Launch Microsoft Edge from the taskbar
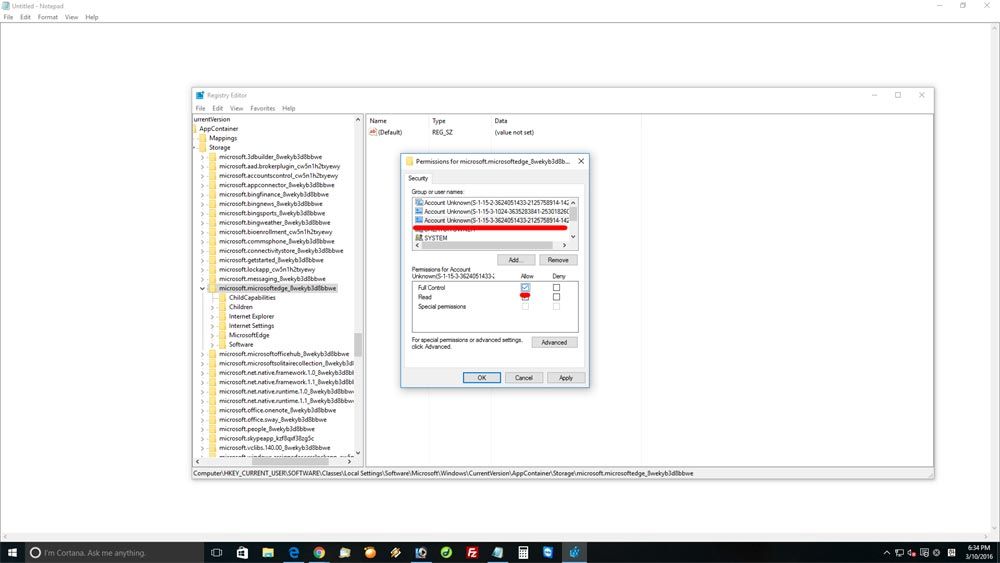 pos(293,552)
